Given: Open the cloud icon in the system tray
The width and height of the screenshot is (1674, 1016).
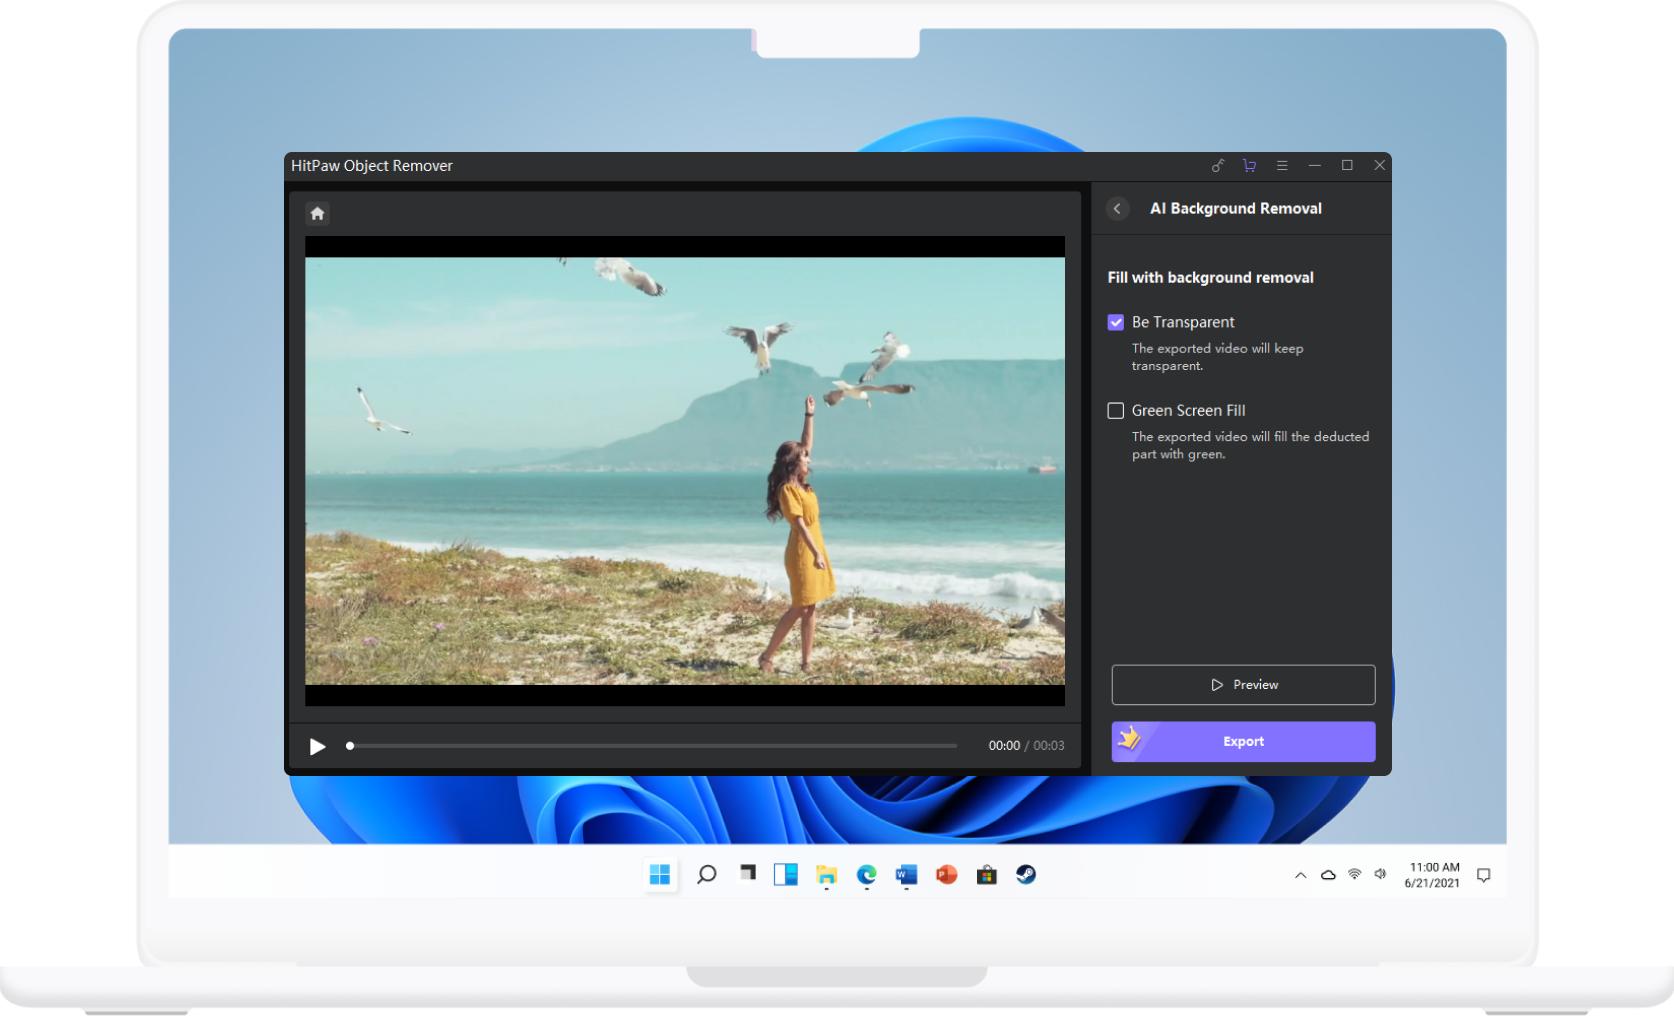Looking at the screenshot, I should tap(1327, 874).
